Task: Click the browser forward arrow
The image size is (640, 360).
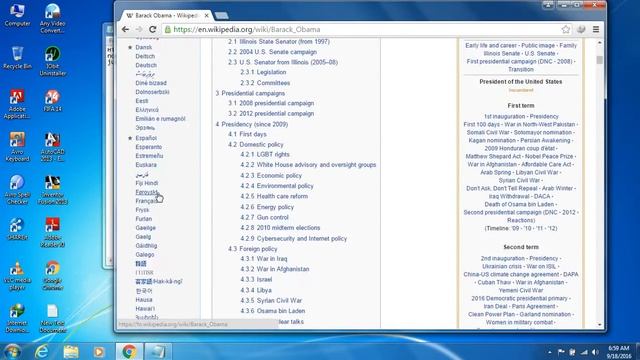Action: 139,29
